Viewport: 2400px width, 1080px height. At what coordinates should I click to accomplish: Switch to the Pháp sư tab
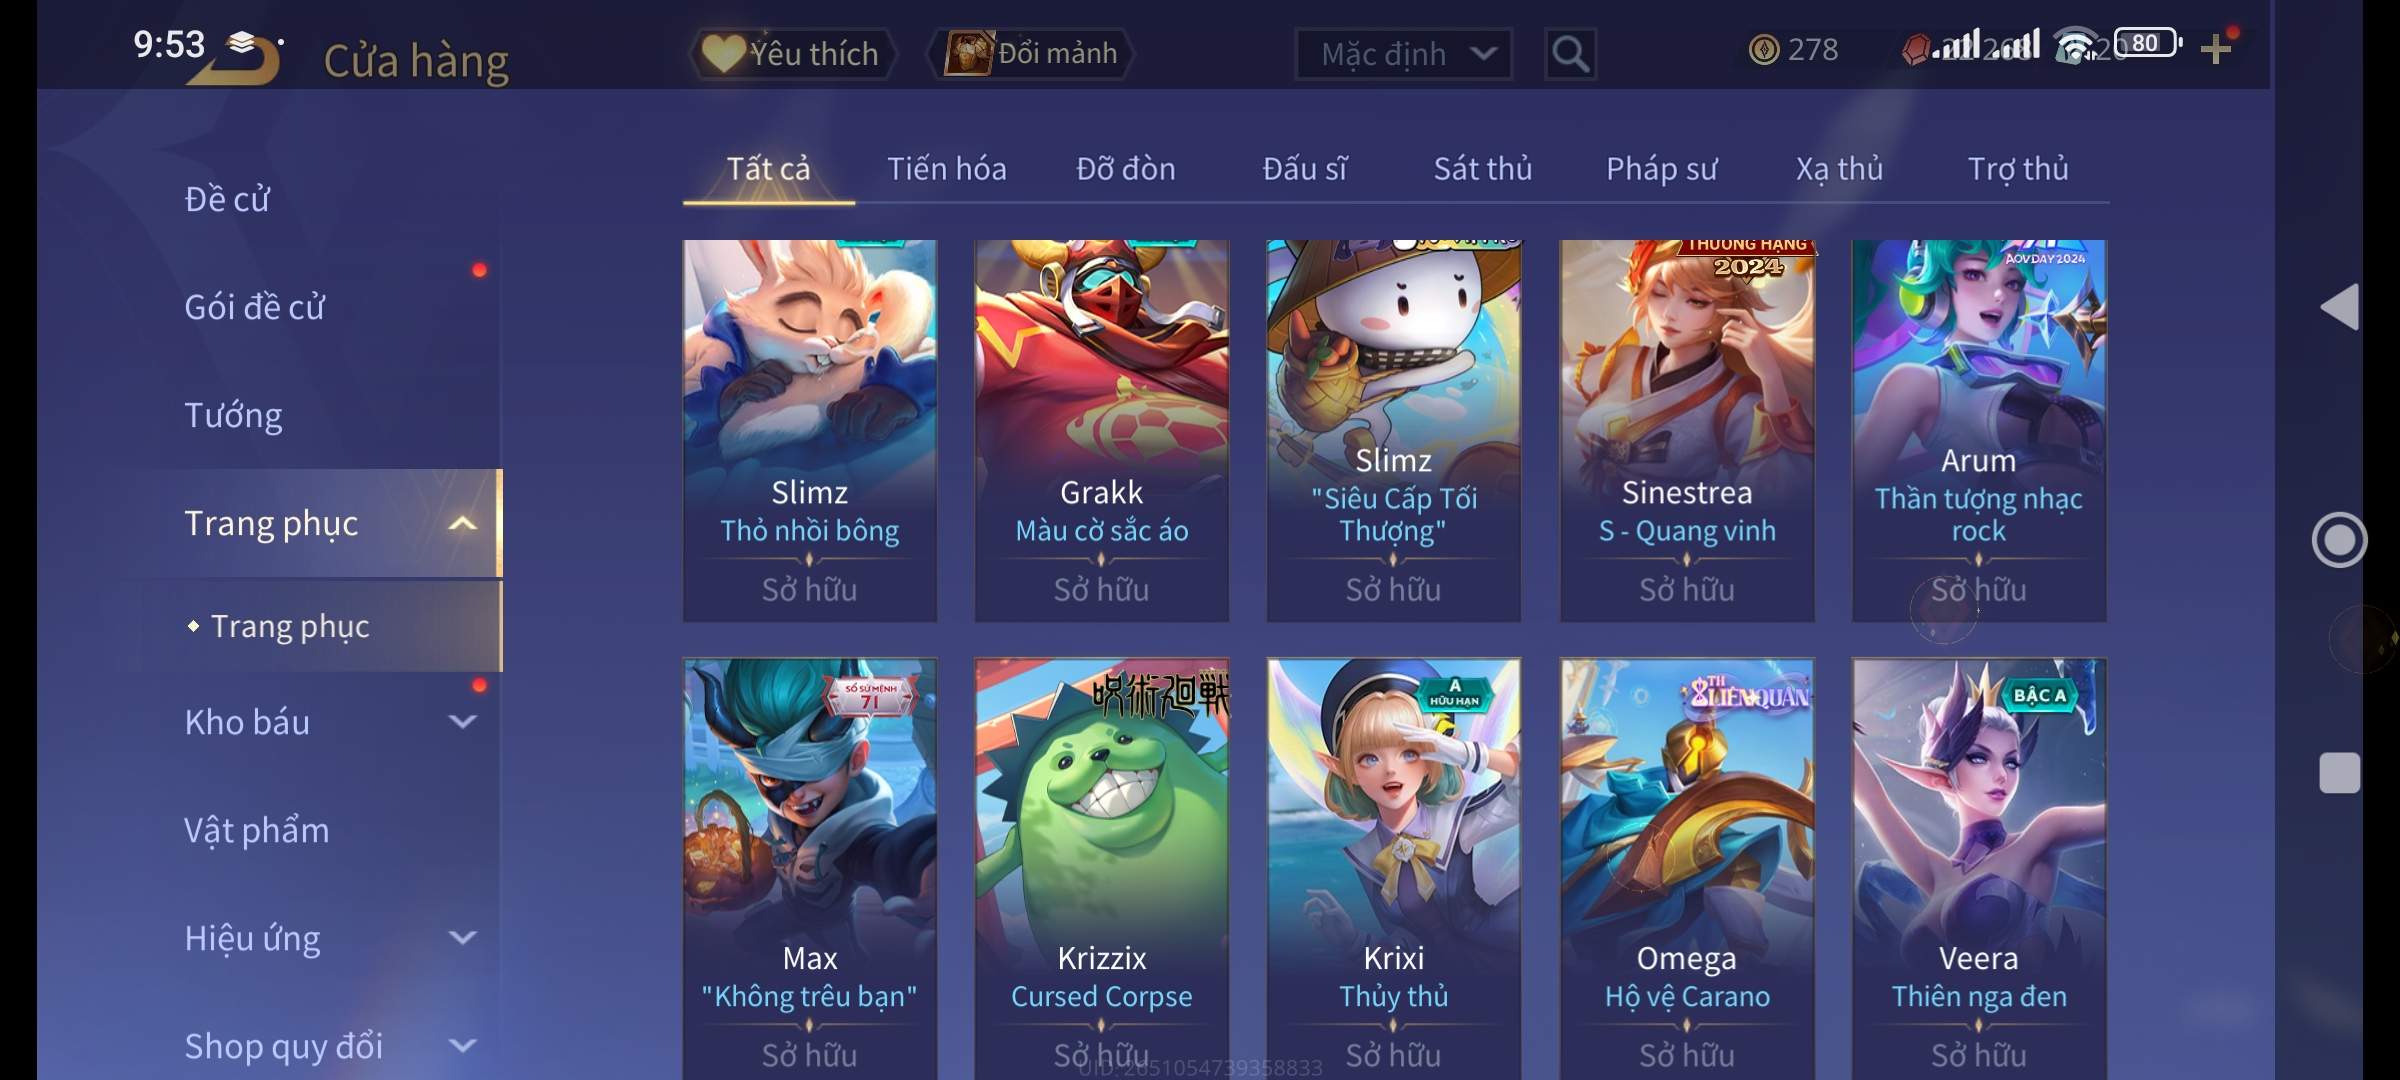coord(1661,169)
